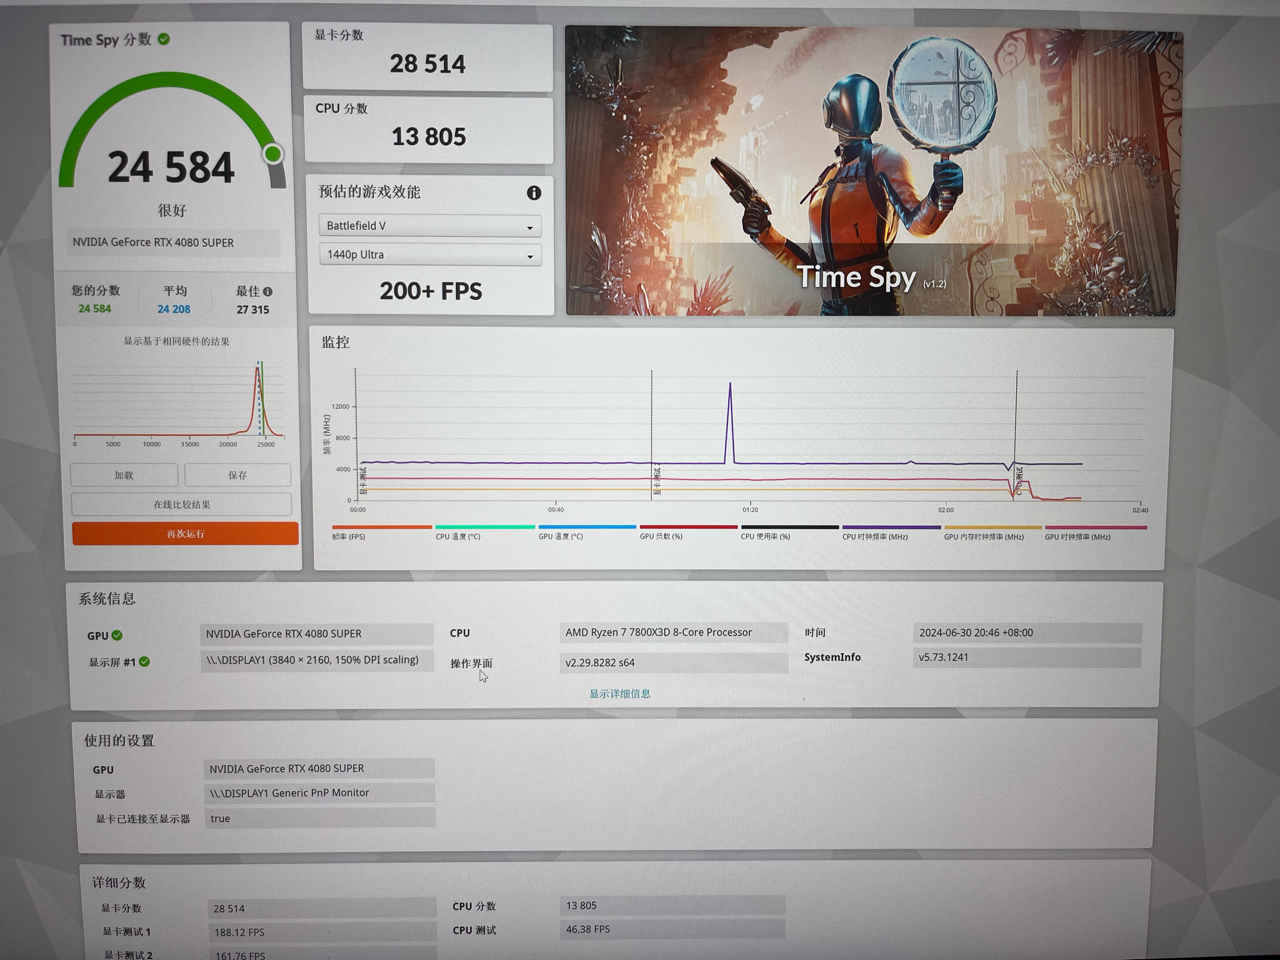Toggle the CPU 温度 series in the chart
Viewport: 1280px width, 960px height.
484,527
